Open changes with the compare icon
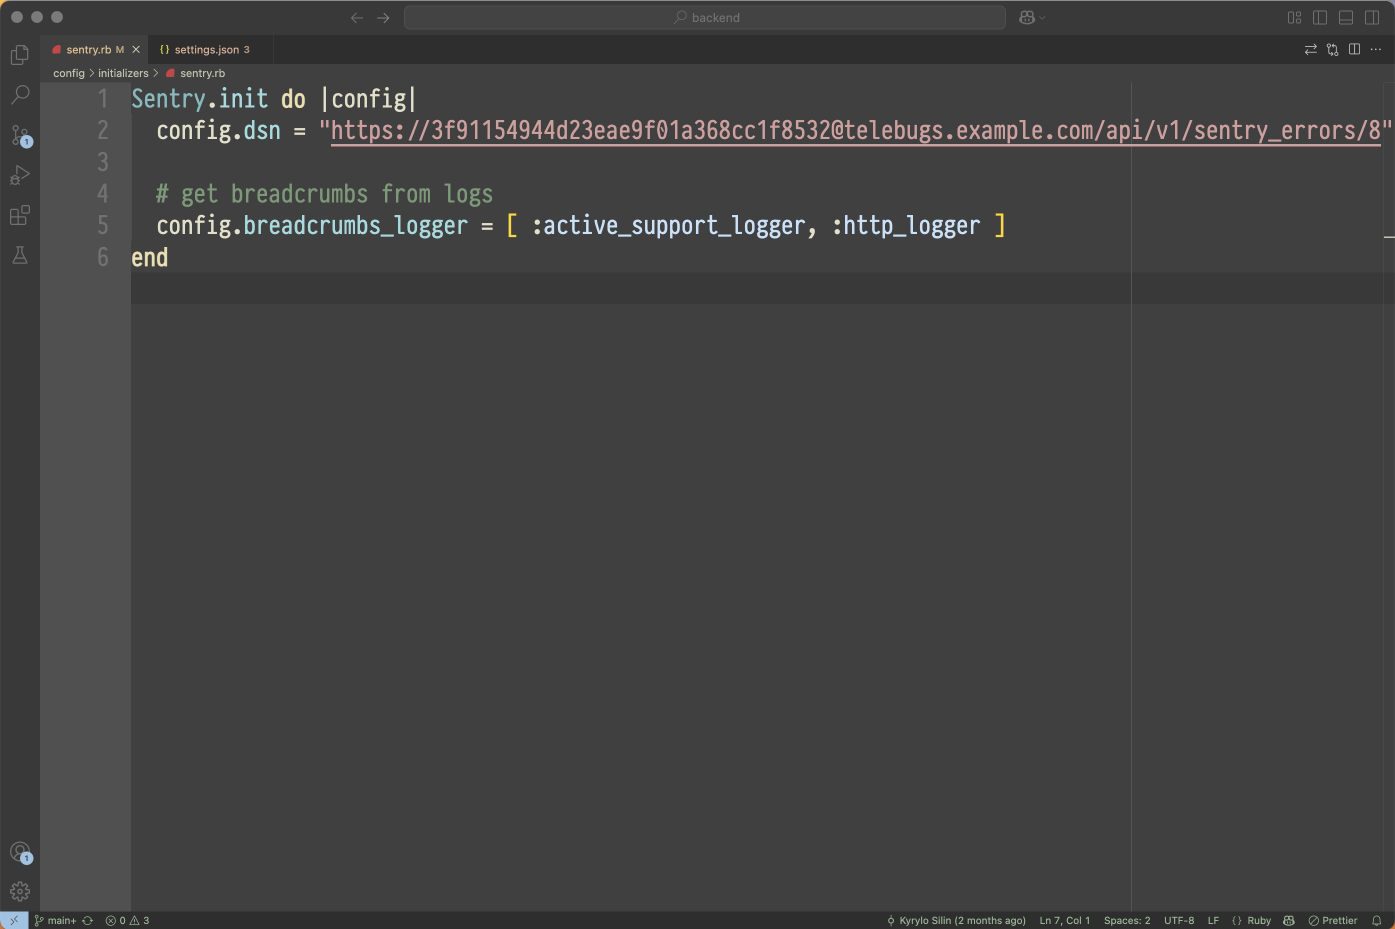Image resolution: width=1395 pixels, height=929 pixels. tap(1332, 49)
